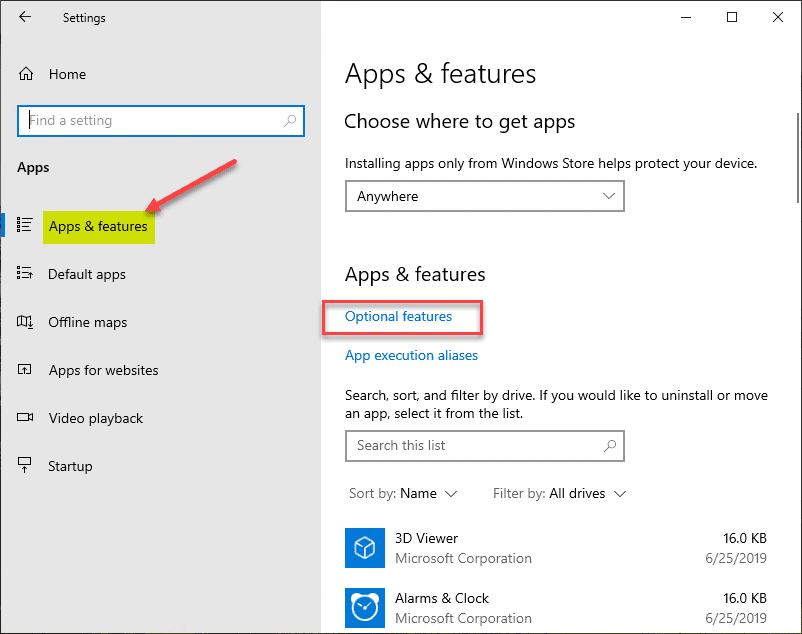
Task: Click the magnifier icon in Find a setting
Action: [290, 121]
